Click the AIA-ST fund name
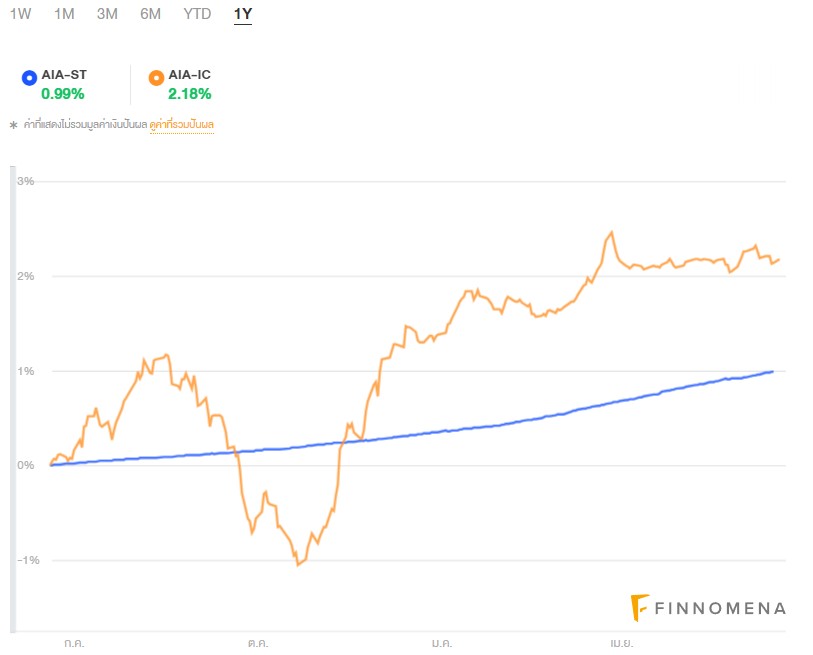 pos(64,75)
